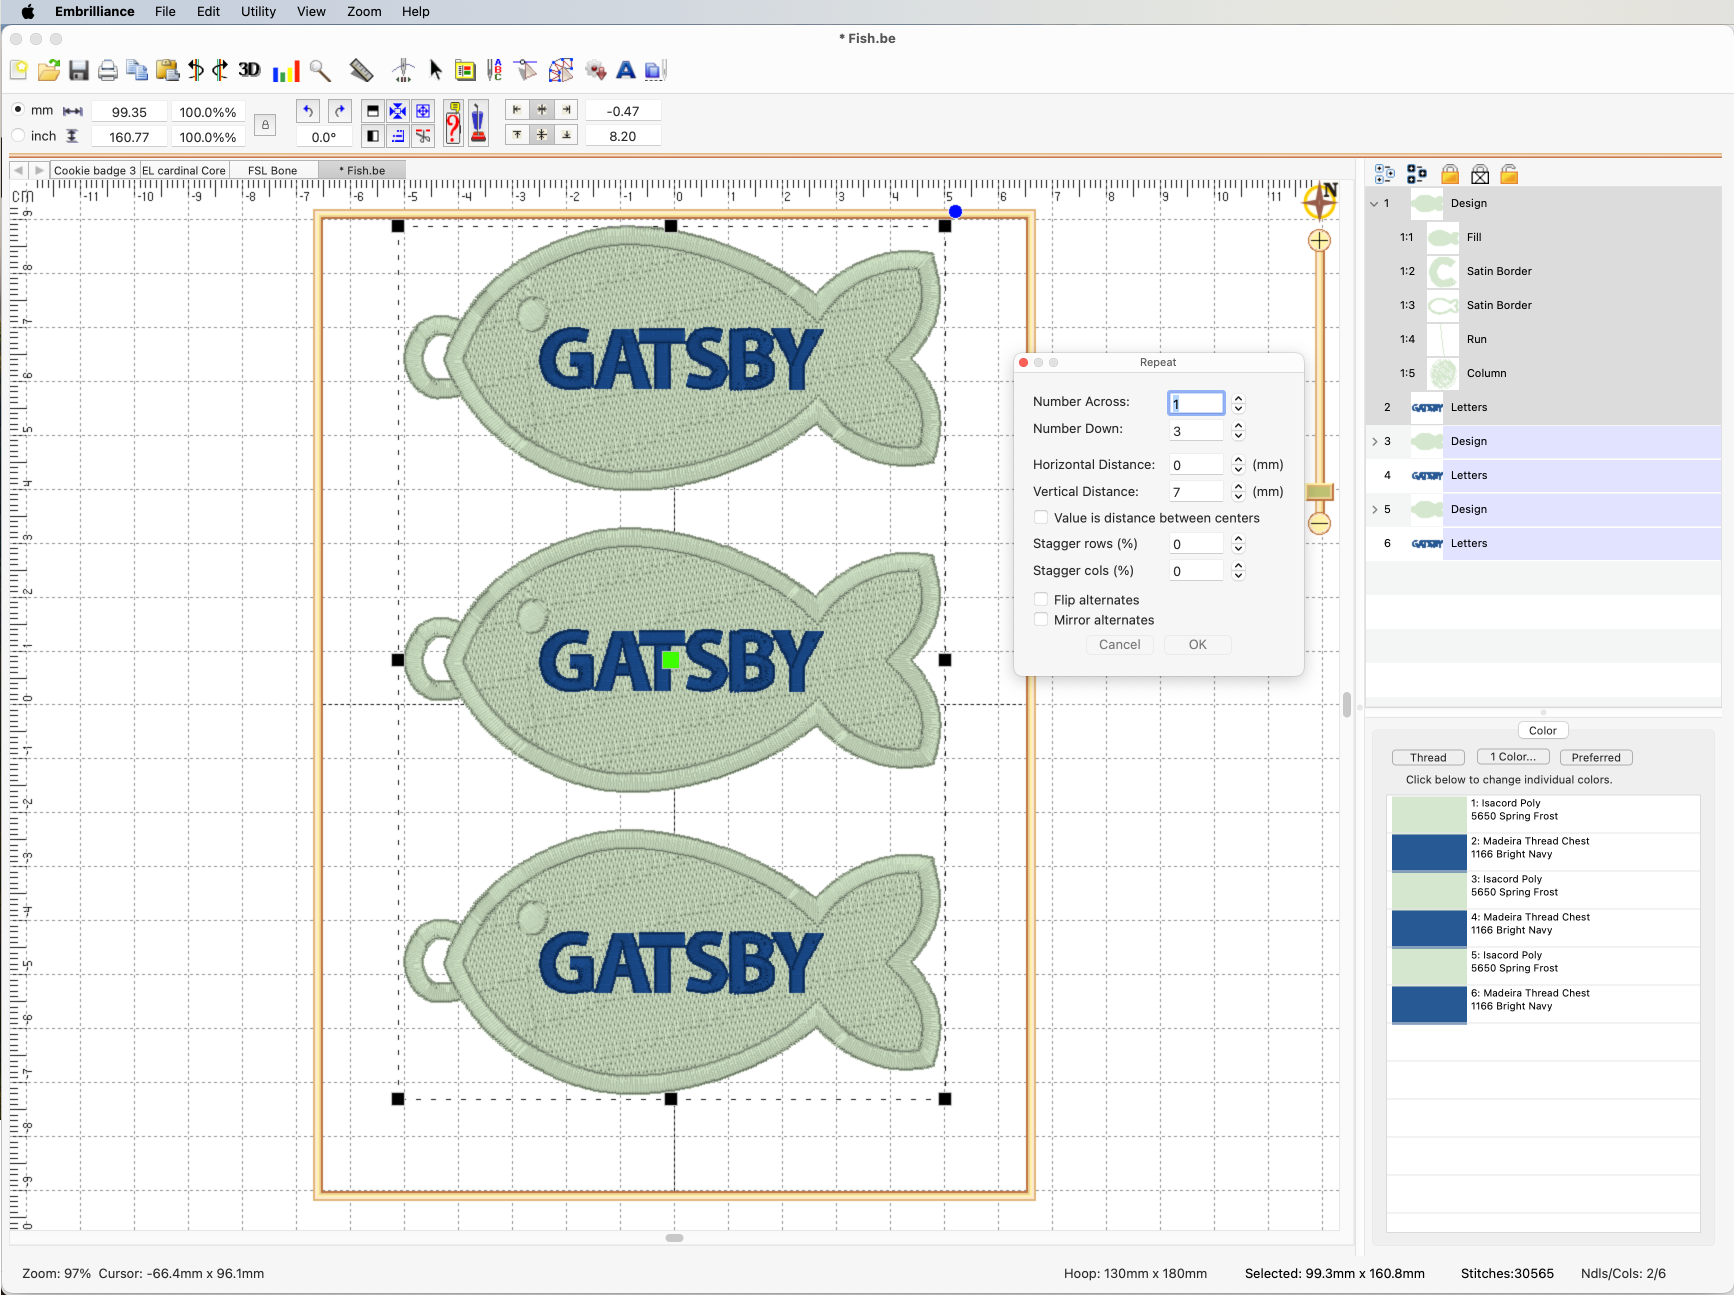Collapse Design group 1 in object tree
Screen dimensions: 1734x1295
point(1374,203)
